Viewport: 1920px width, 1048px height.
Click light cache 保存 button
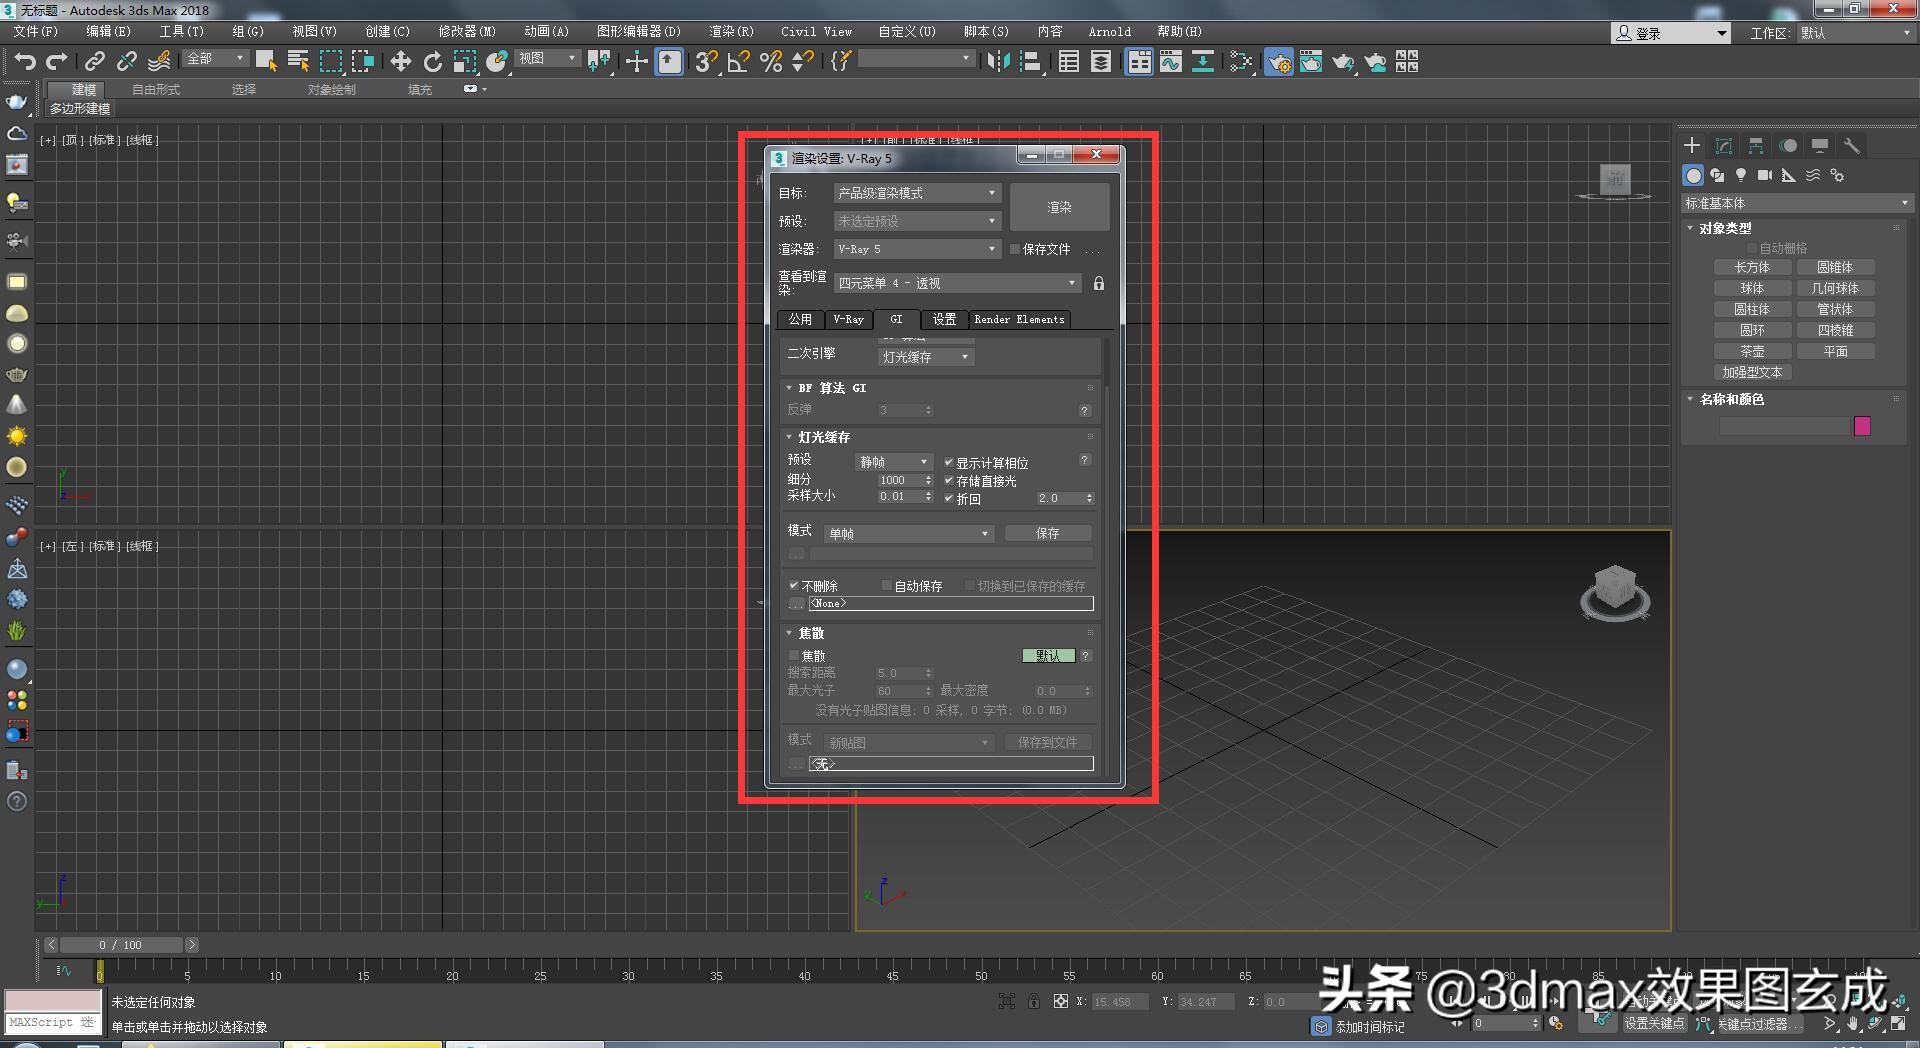(x=1047, y=534)
